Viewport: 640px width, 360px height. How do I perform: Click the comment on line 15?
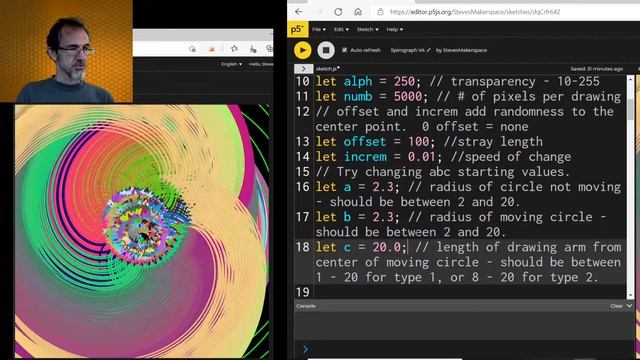tap(443, 172)
